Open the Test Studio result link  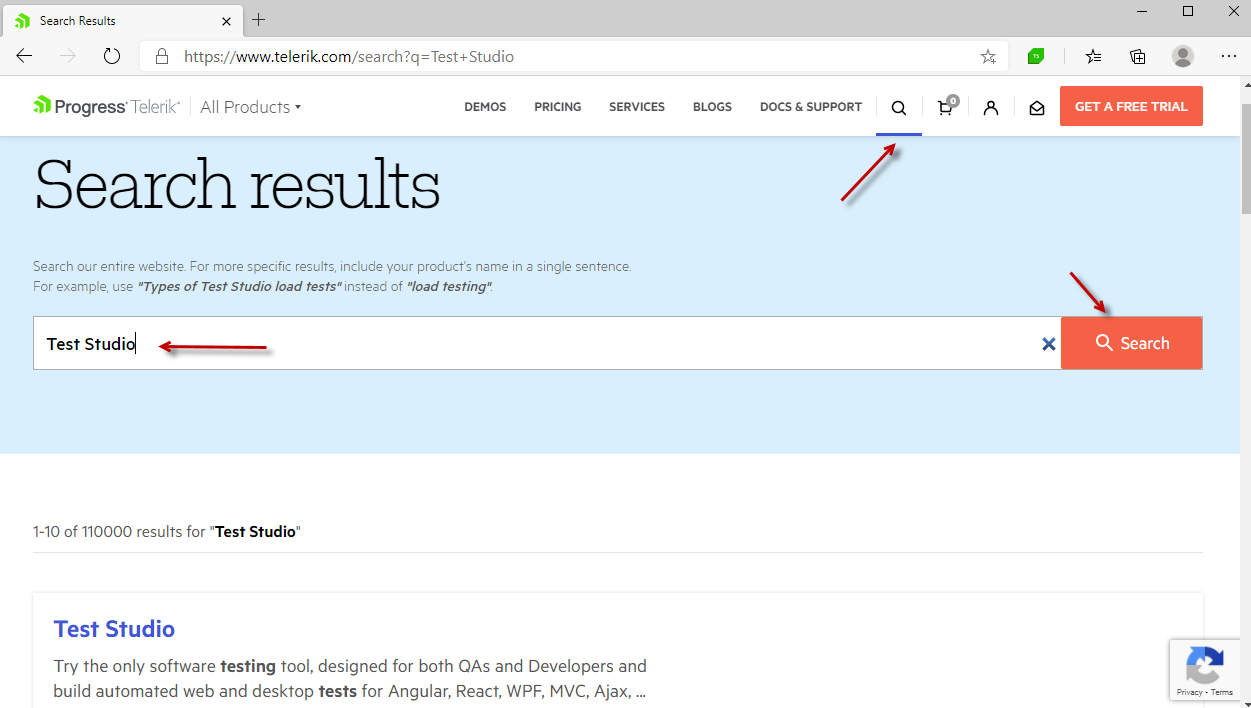114,629
